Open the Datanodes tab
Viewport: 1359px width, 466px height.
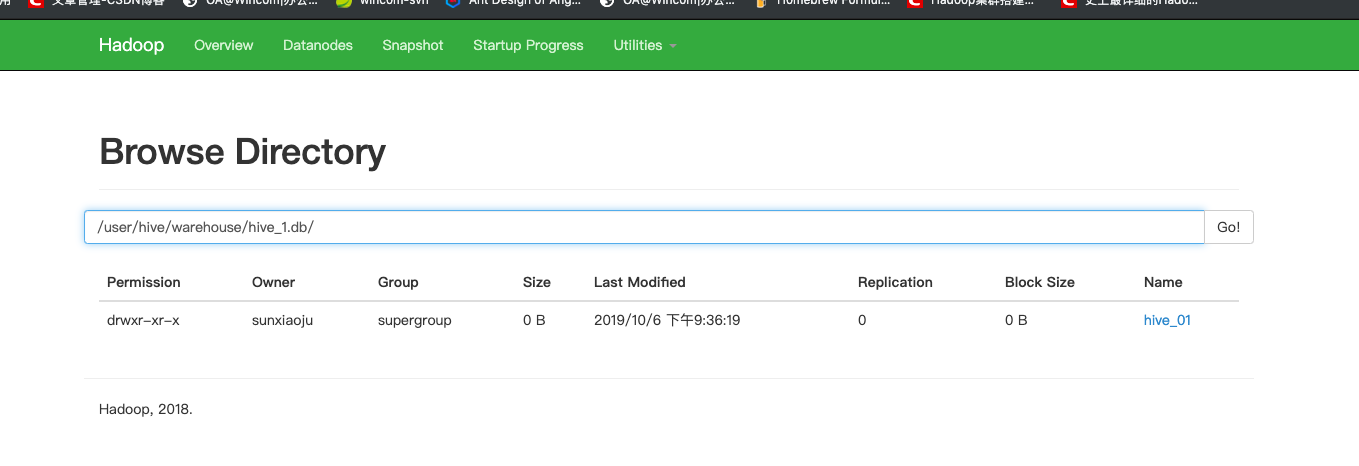coord(318,45)
